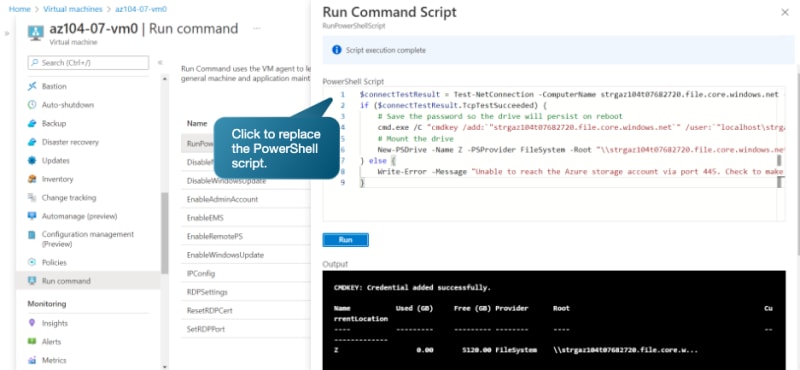The image size is (800, 370).
Task: Click line 1 of the PowerShell script editor
Action: click(569, 94)
